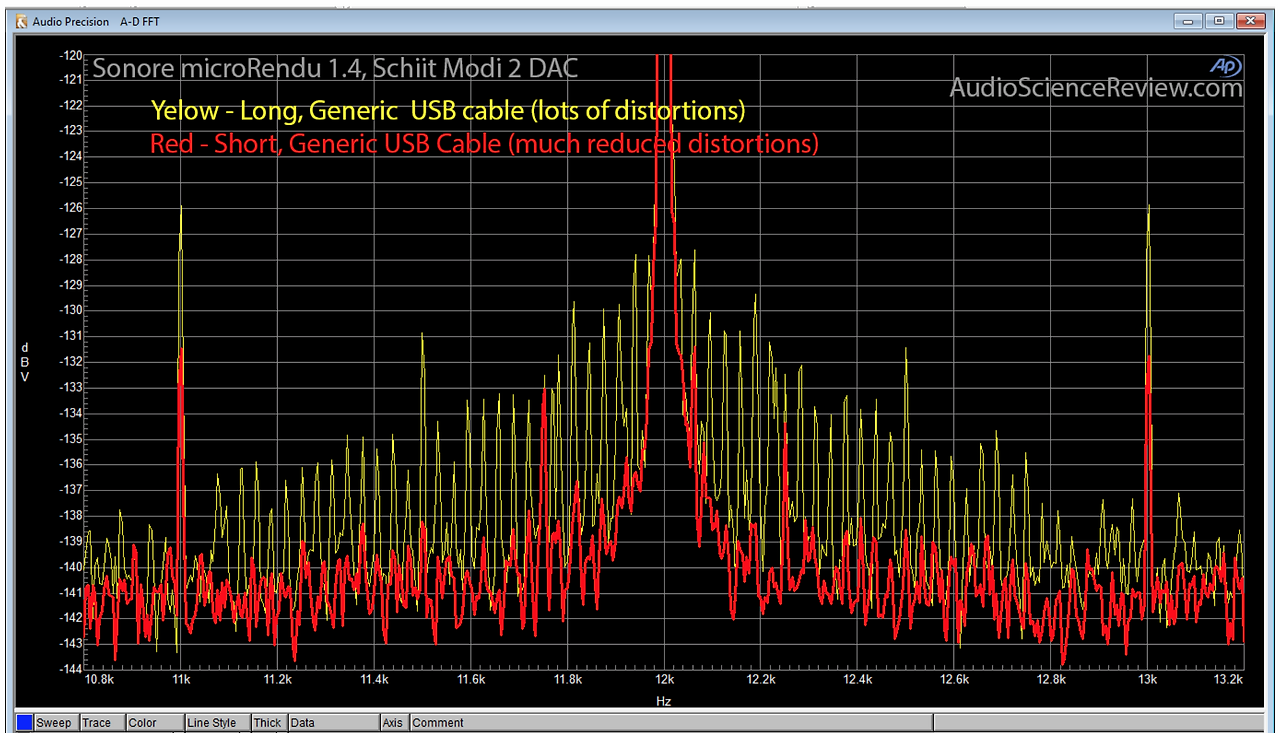Screen dimensions: 1280x733
Task: Click the Data column header
Action: tap(334, 722)
